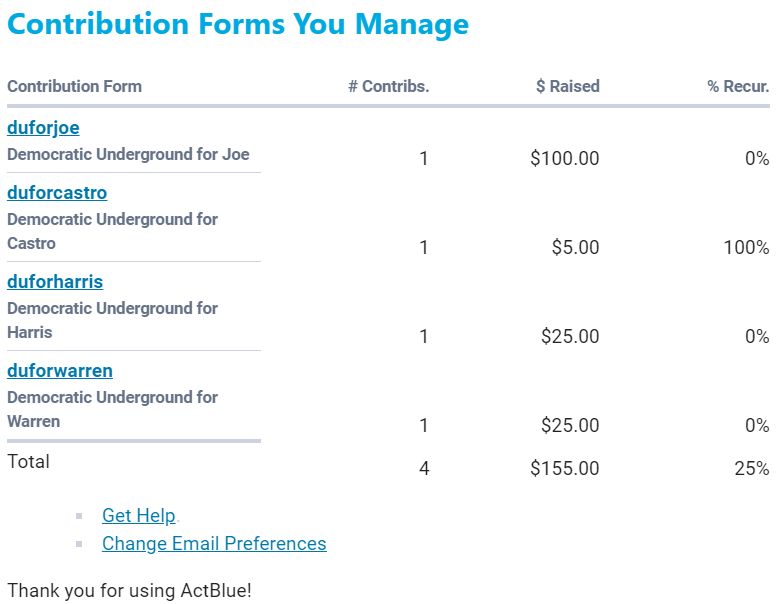Open the duforwarren contribution form link

(60, 371)
